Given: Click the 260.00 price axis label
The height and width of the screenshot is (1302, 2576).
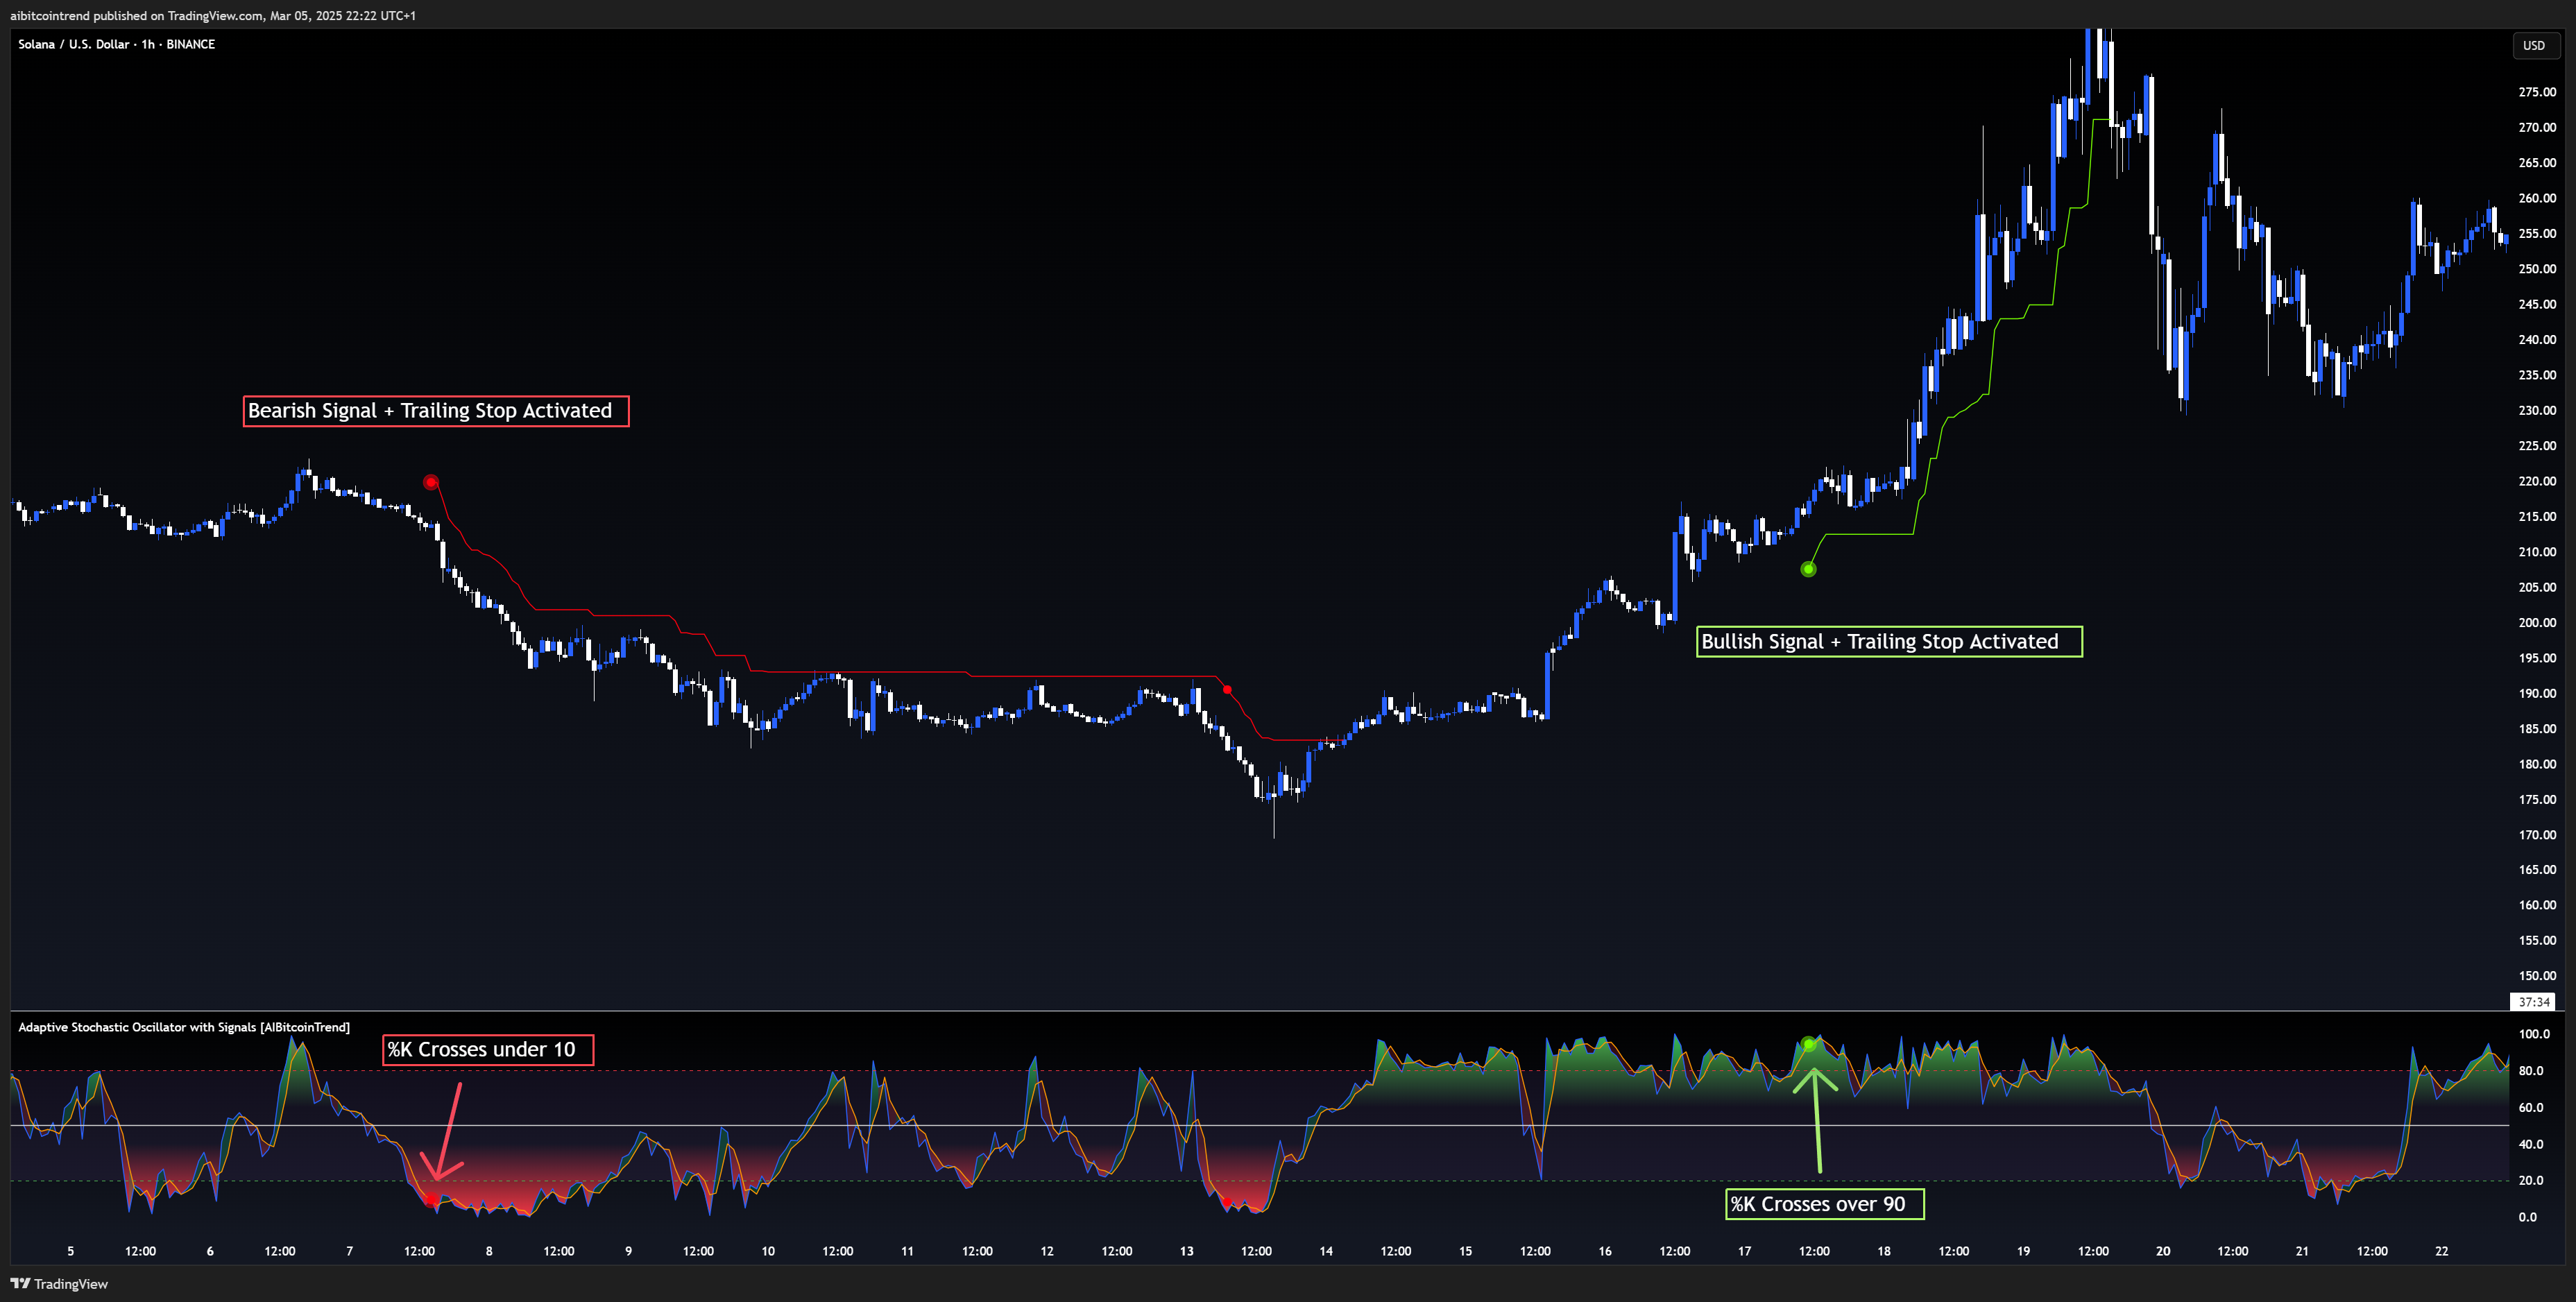Looking at the screenshot, I should [x=2537, y=198].
